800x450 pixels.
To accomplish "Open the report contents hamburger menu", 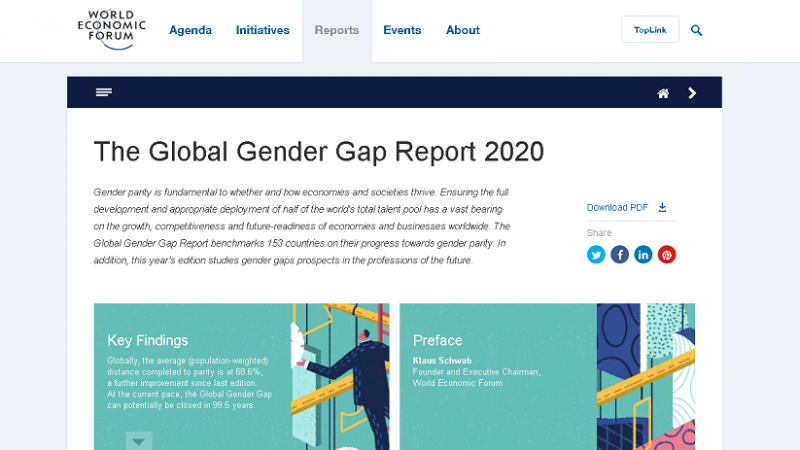I will pyautogui.click(x=104, y=92).
